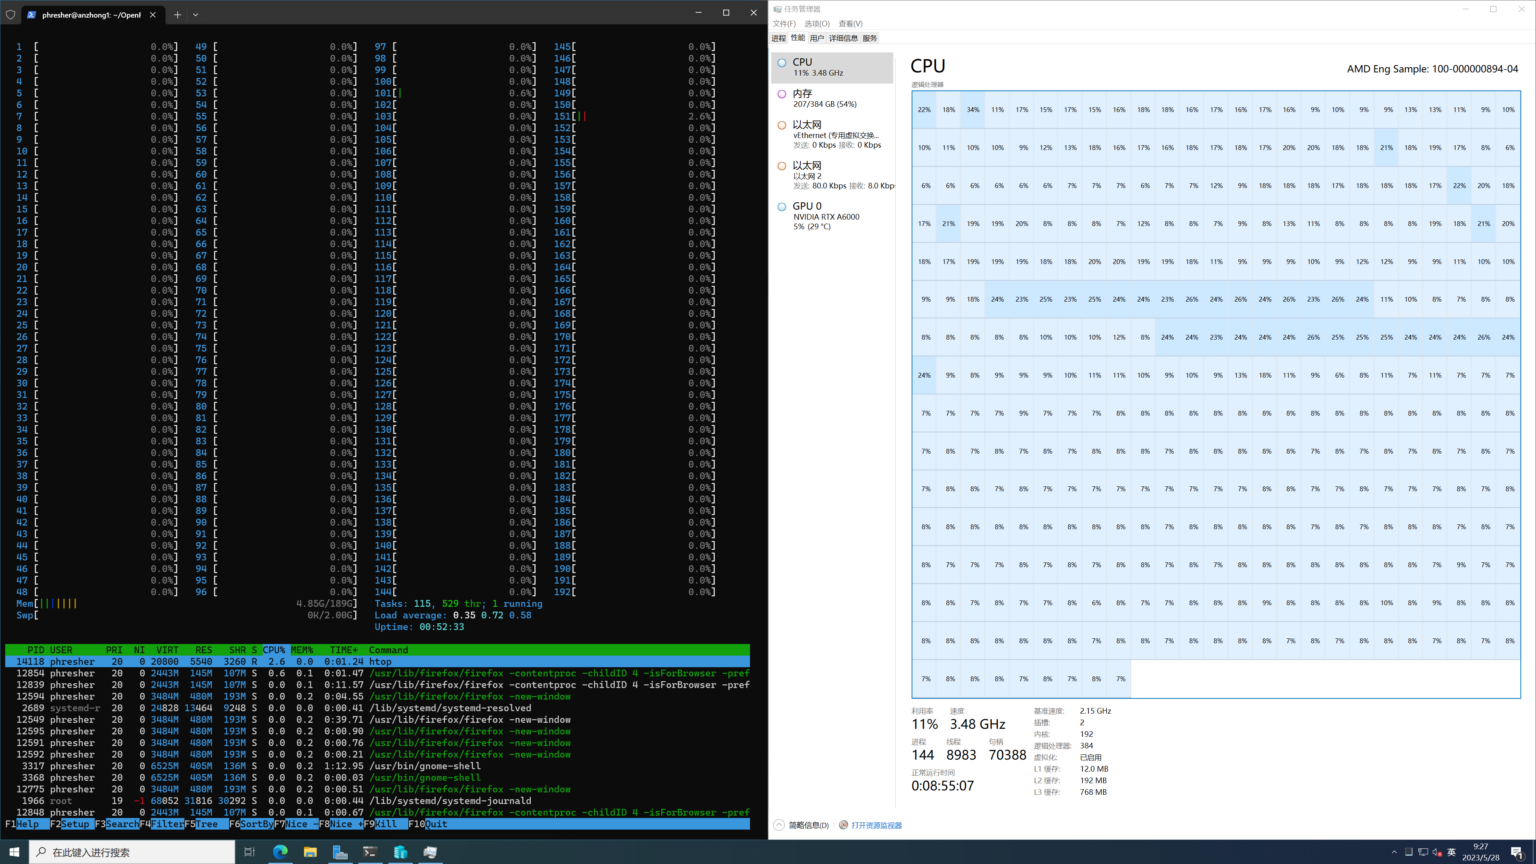Click the 34% logical processor cell
Image resolution: width=1536 pixels, height=864 pixels.
pos(973,110)
